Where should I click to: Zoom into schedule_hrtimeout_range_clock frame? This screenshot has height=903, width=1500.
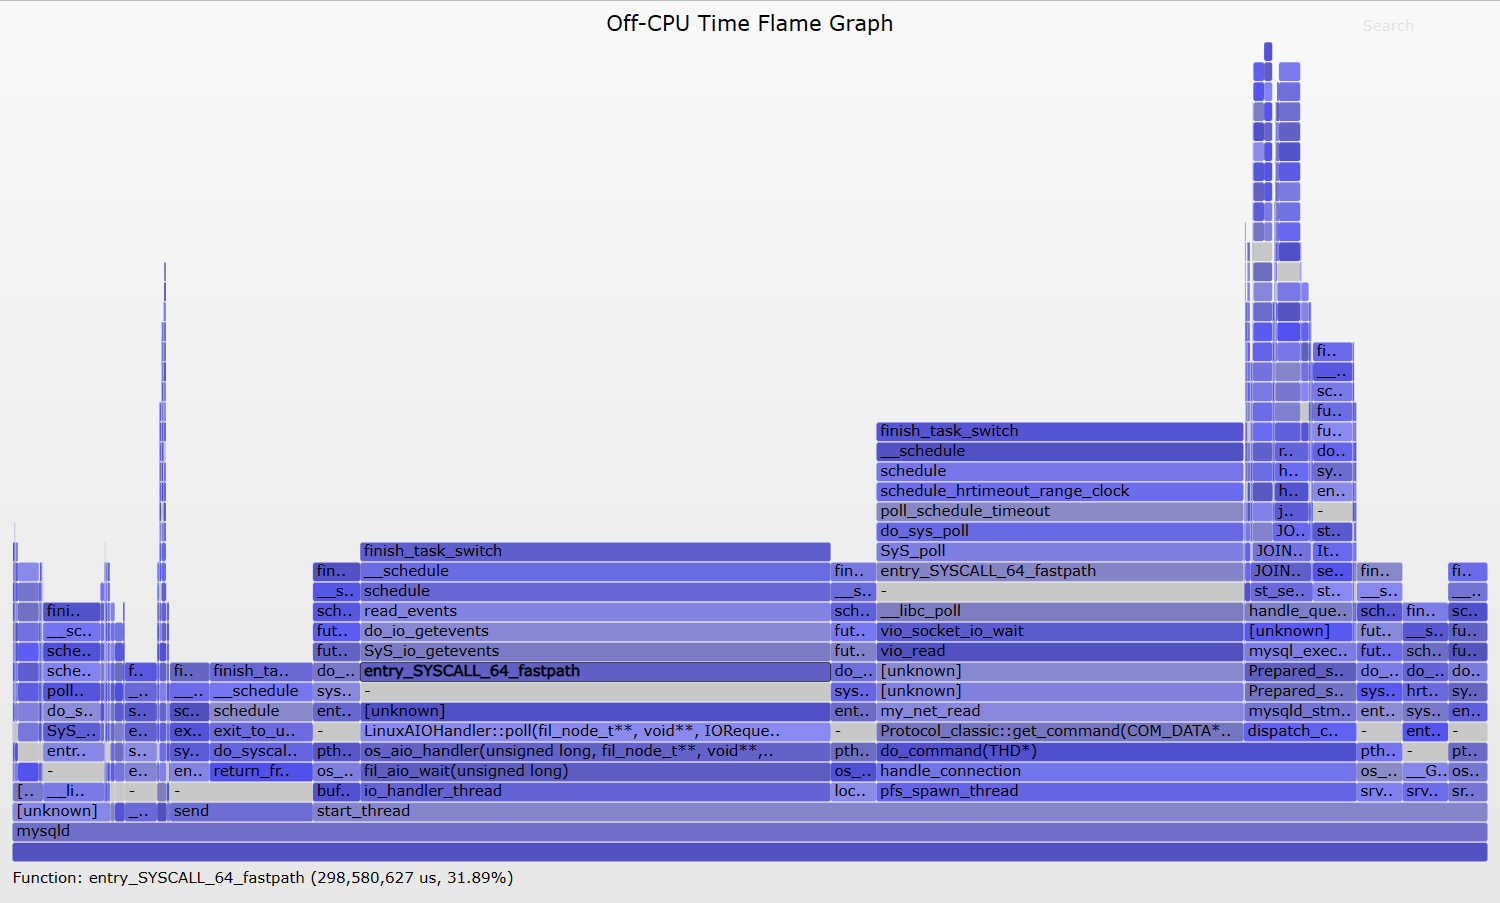pos(1060,491)
